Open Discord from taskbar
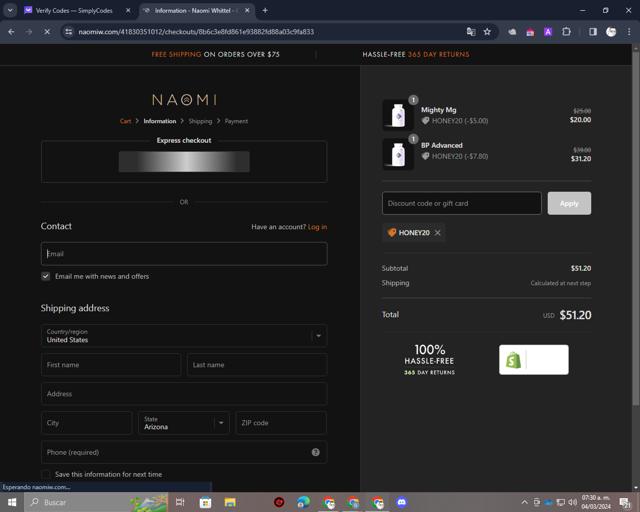The height and width of the screenshot is (512, 640). (402, 502)
